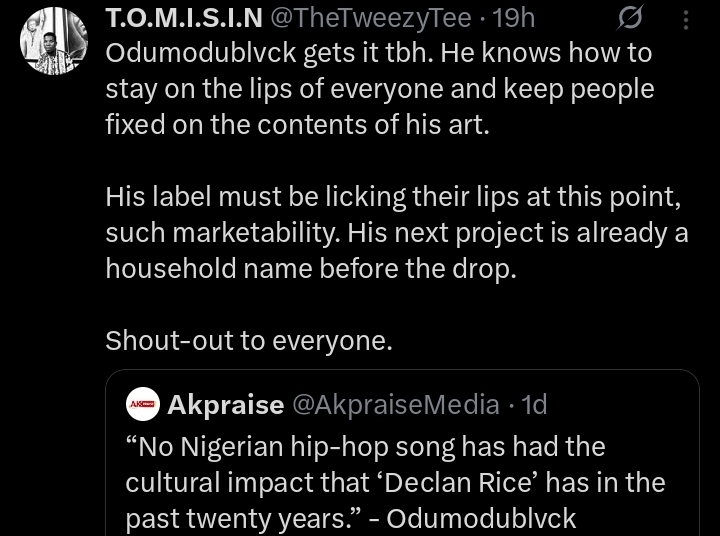The width and height of the screenshot is (720, 536).
Task: Open the three-dot more options menu
Action: pyautogui.click(x=685, y=20)
